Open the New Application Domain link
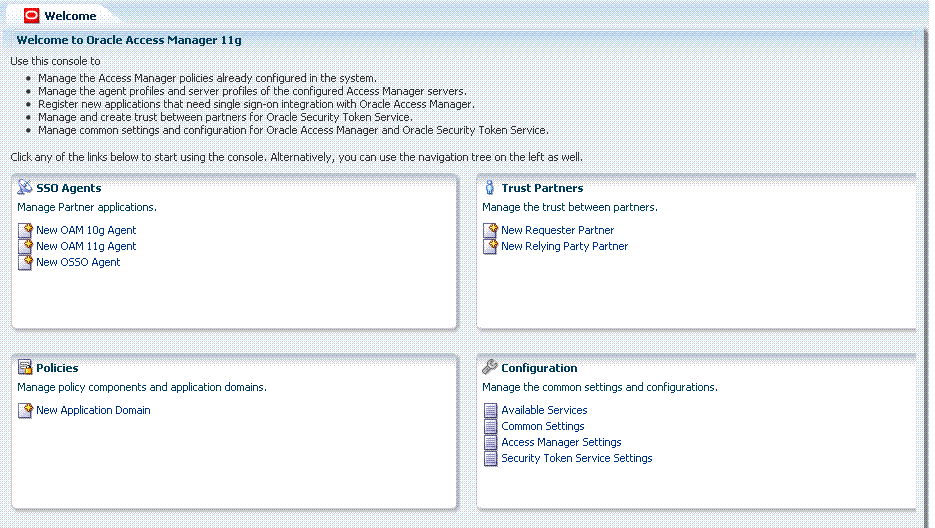The width and height of the screenshot is (935, 528). pos(93,410)
